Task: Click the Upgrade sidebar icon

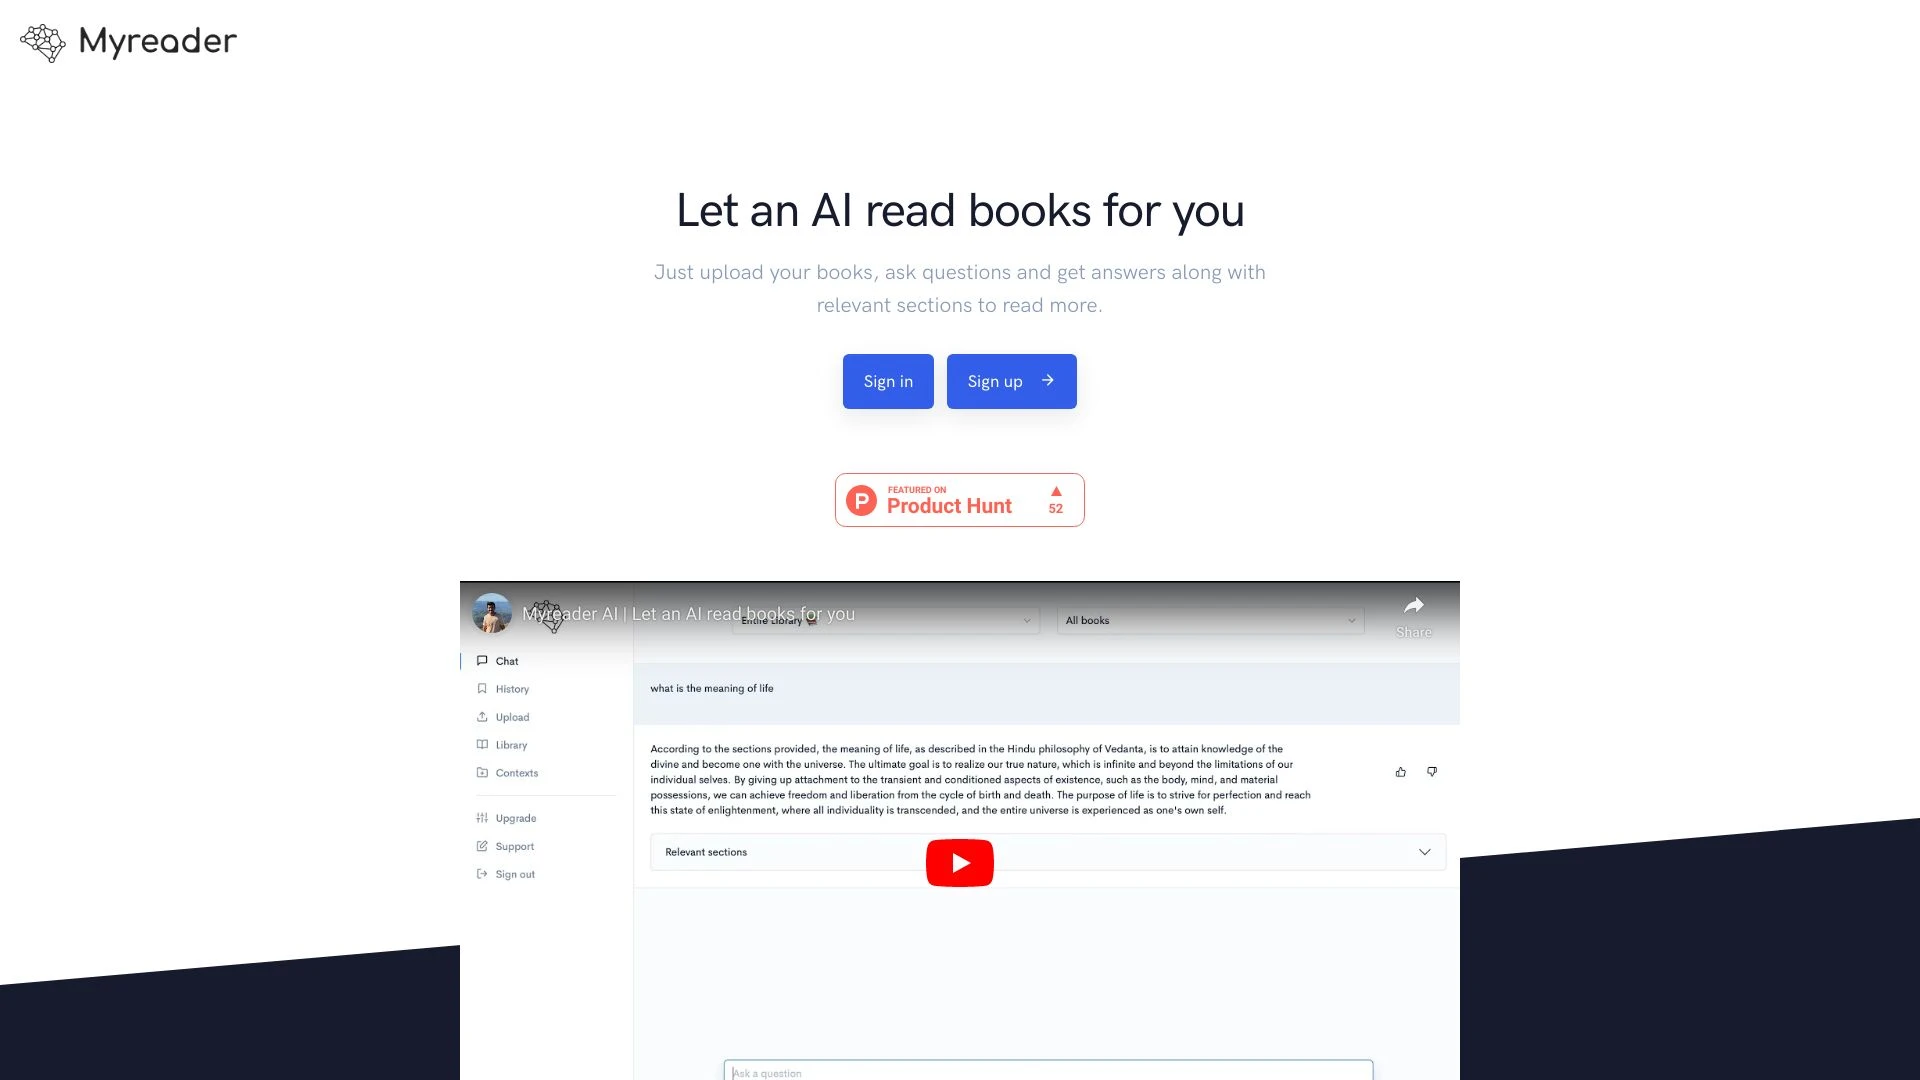Action: tap(483, 818)
